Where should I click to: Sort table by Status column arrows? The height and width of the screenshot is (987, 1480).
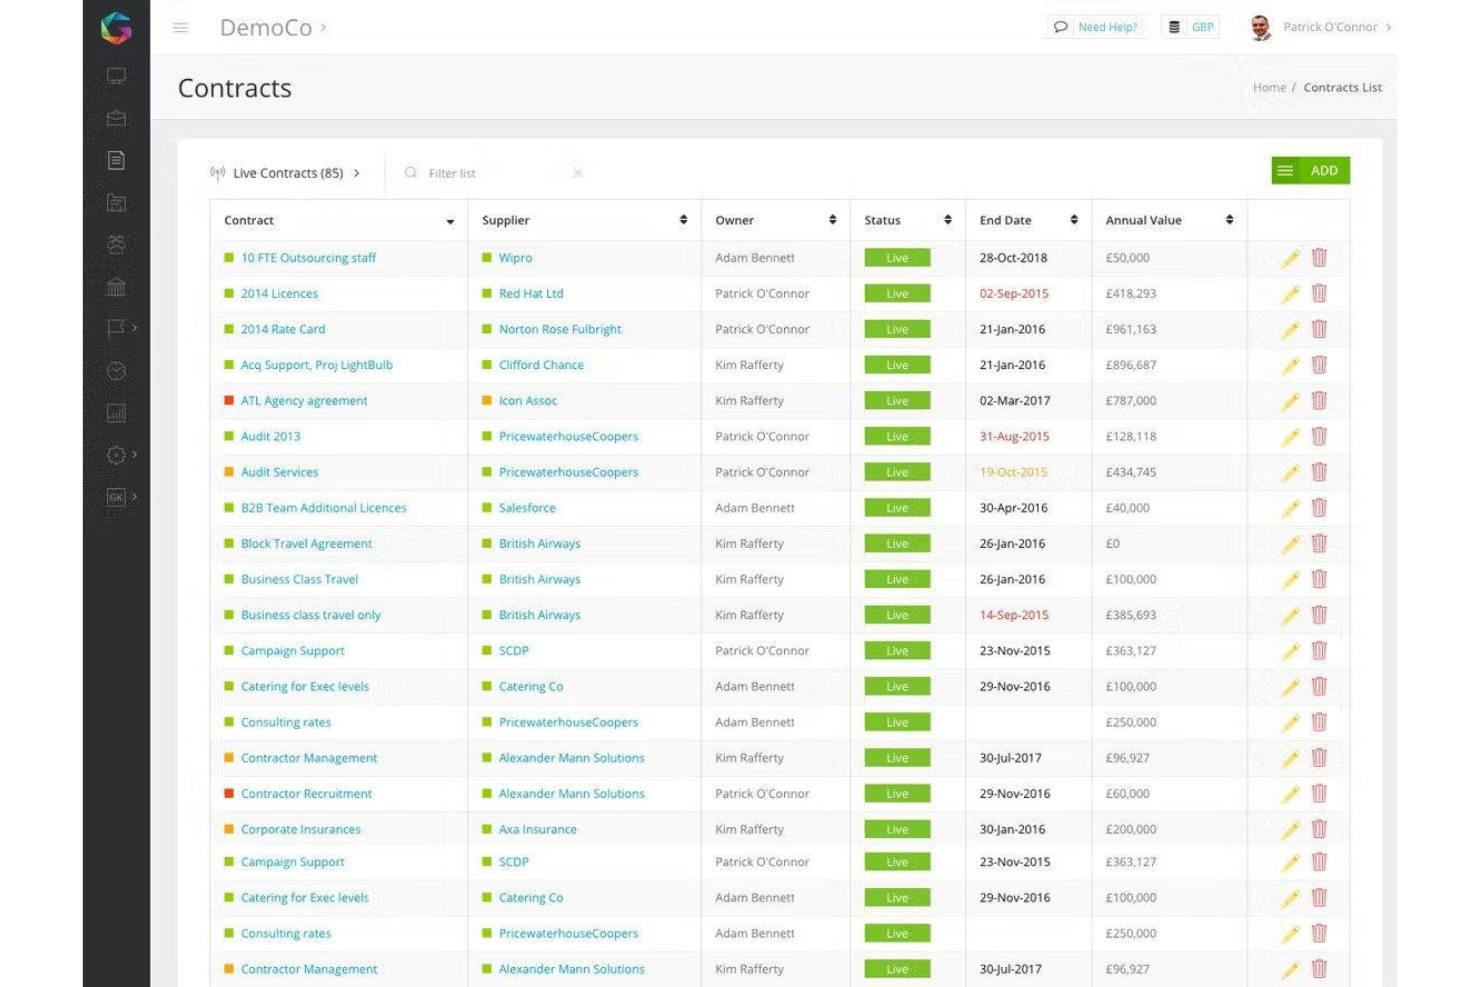[947, 220]
